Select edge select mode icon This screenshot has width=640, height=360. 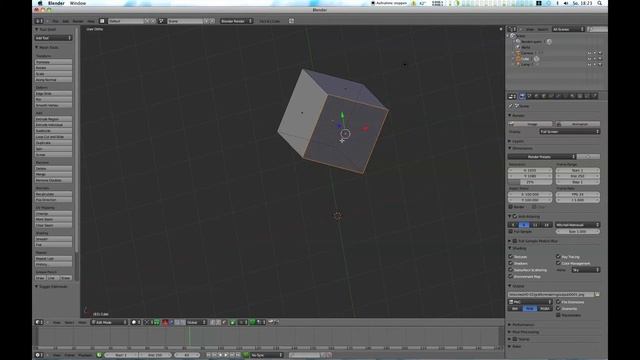[x=218, y=322]
